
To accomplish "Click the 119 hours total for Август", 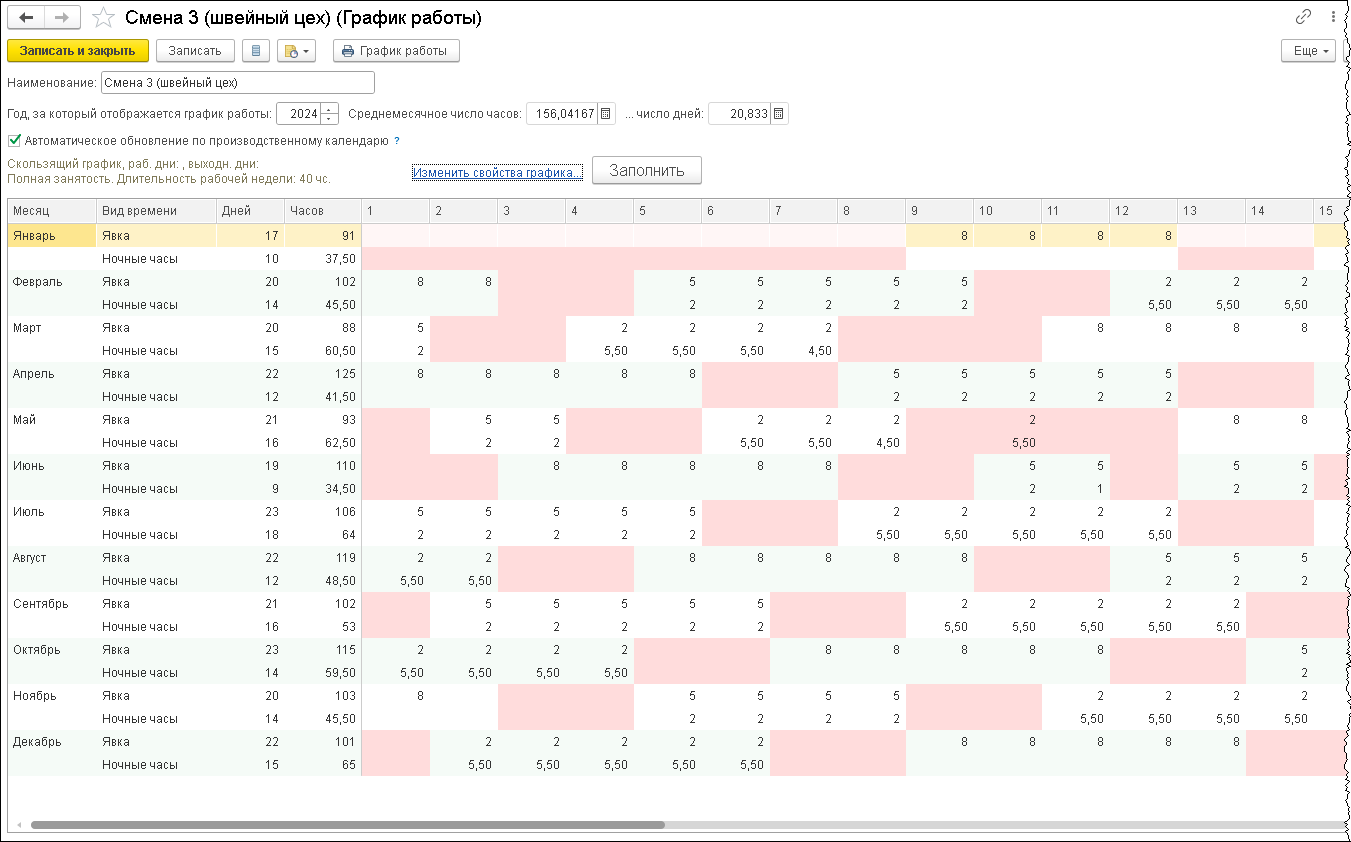I will coord(322,558).
